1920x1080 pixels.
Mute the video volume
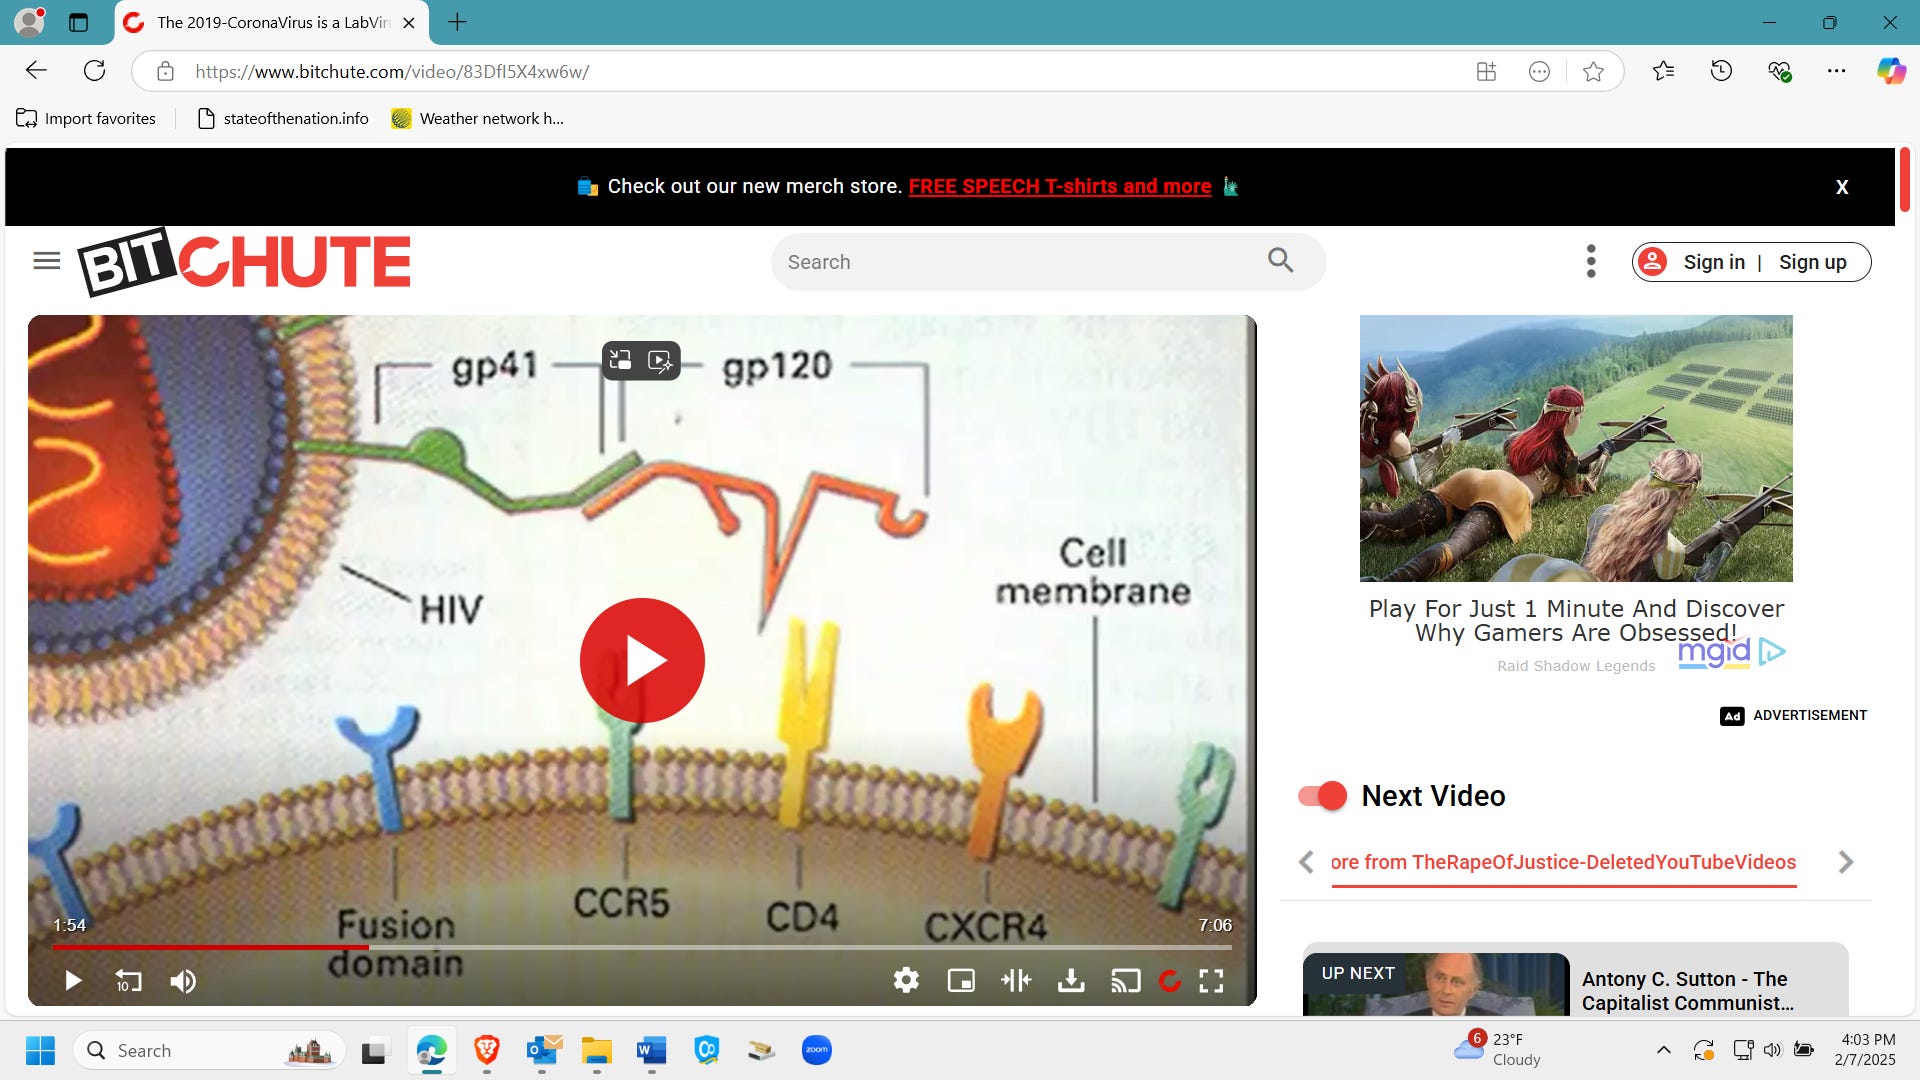[183, 981]
